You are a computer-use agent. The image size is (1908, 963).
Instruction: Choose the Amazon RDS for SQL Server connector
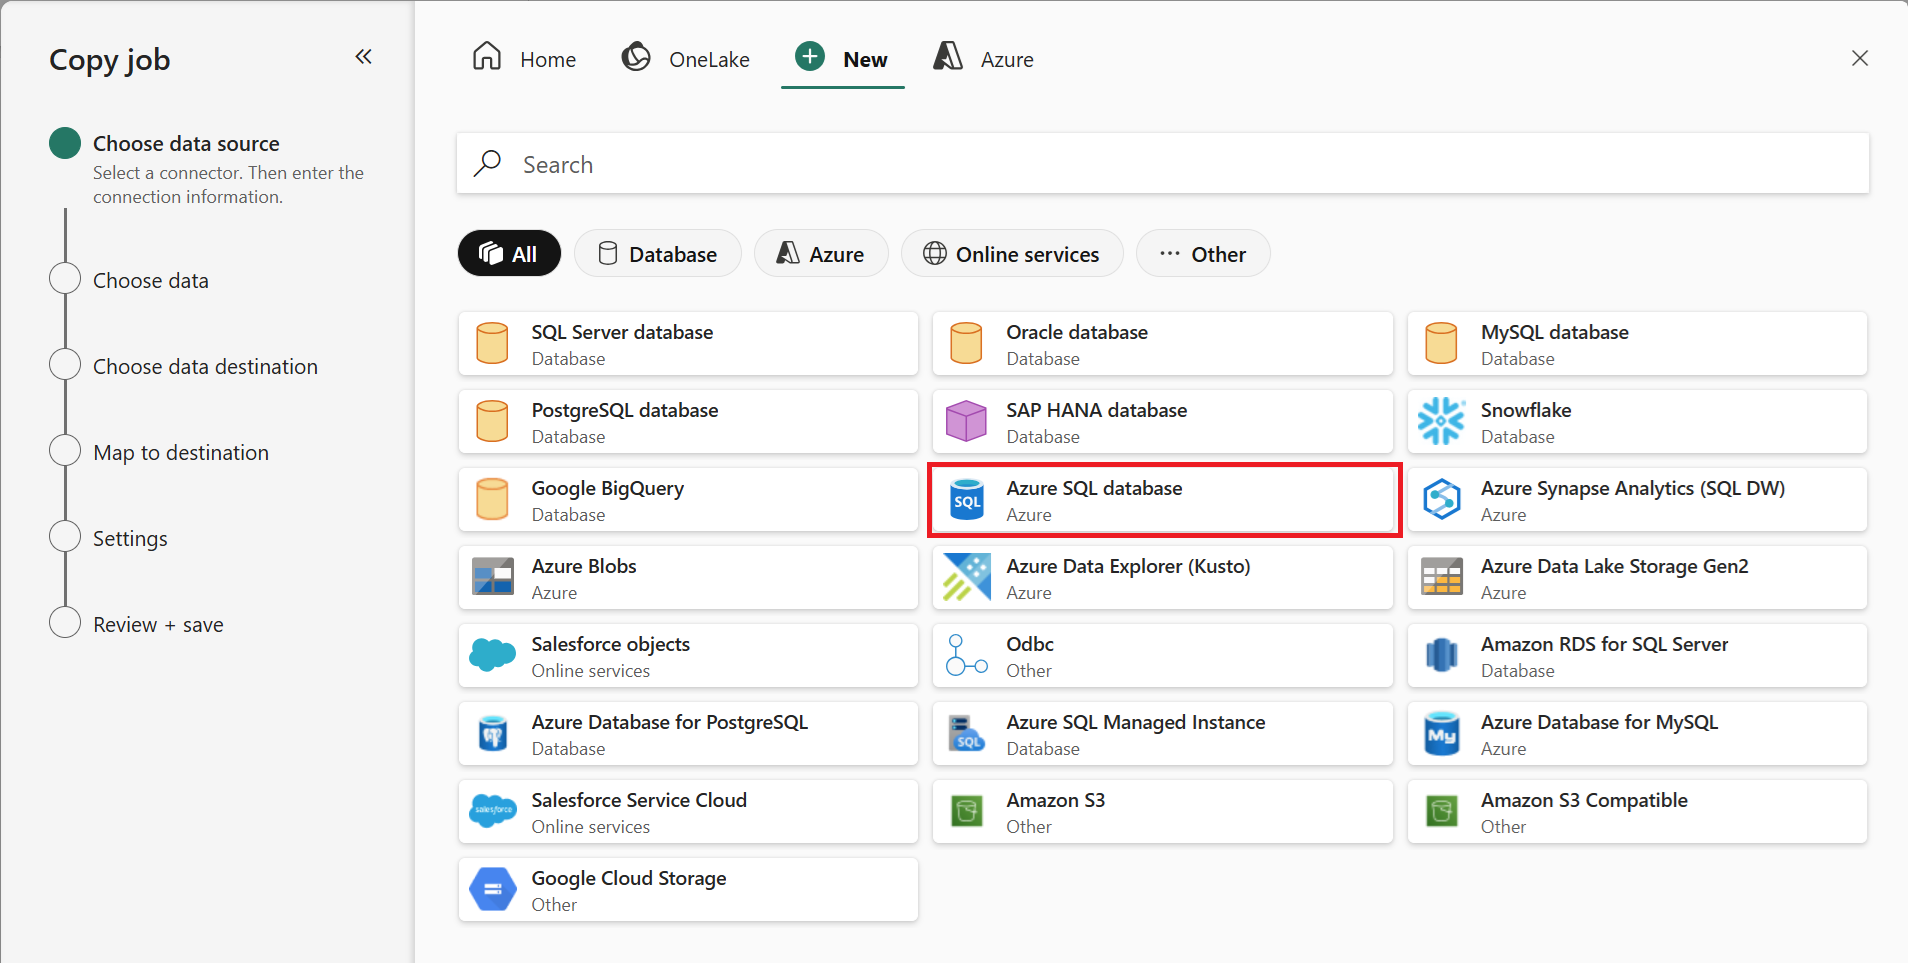1637,655
